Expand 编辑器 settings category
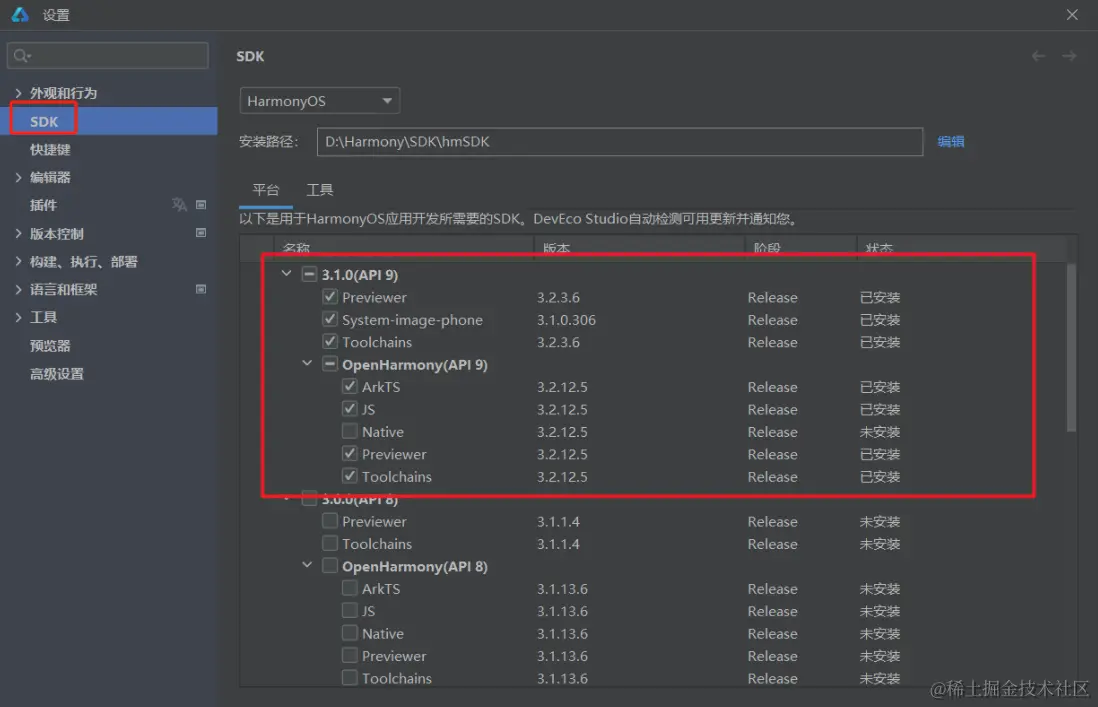The height and width of the screenshot is (707, 1098). (x=19, y=177)
